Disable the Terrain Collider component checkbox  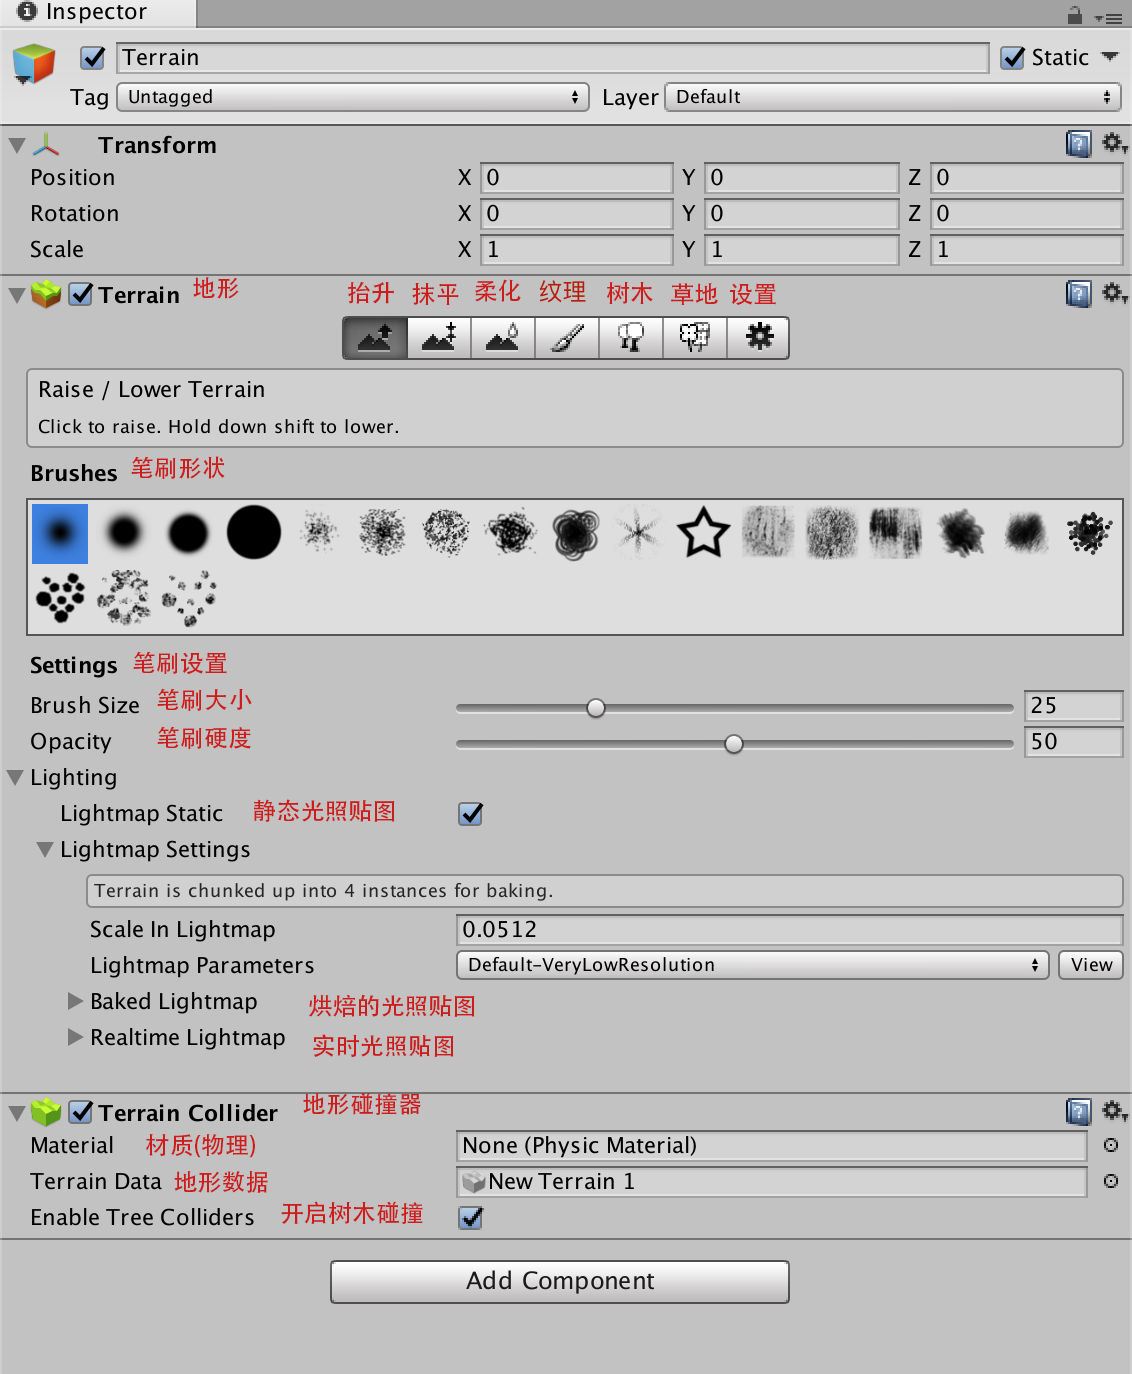81,1113
